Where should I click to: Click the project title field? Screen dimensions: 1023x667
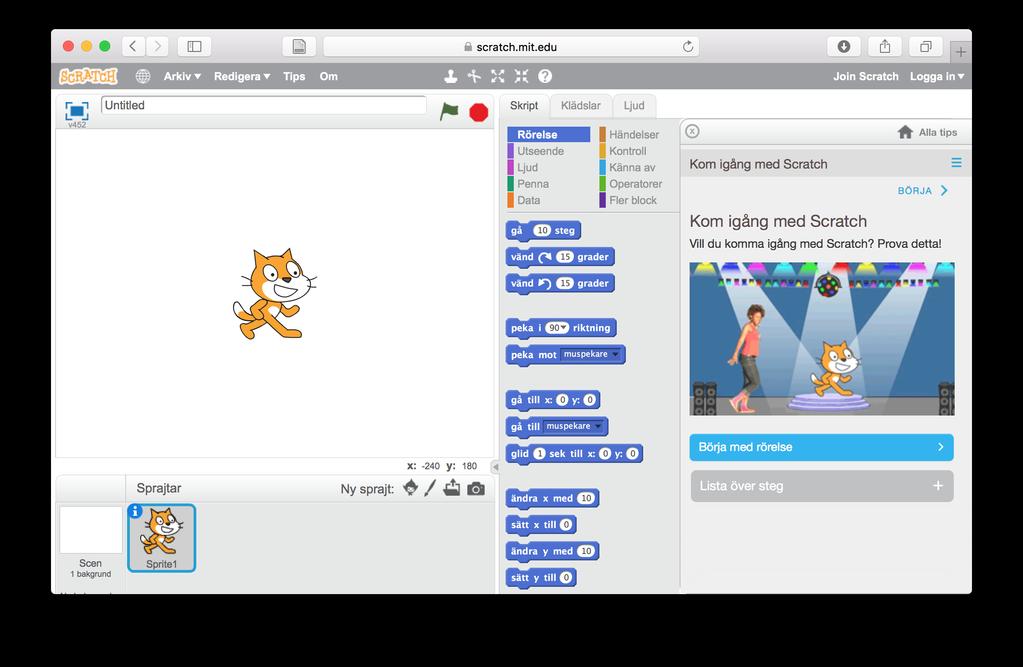264,105
